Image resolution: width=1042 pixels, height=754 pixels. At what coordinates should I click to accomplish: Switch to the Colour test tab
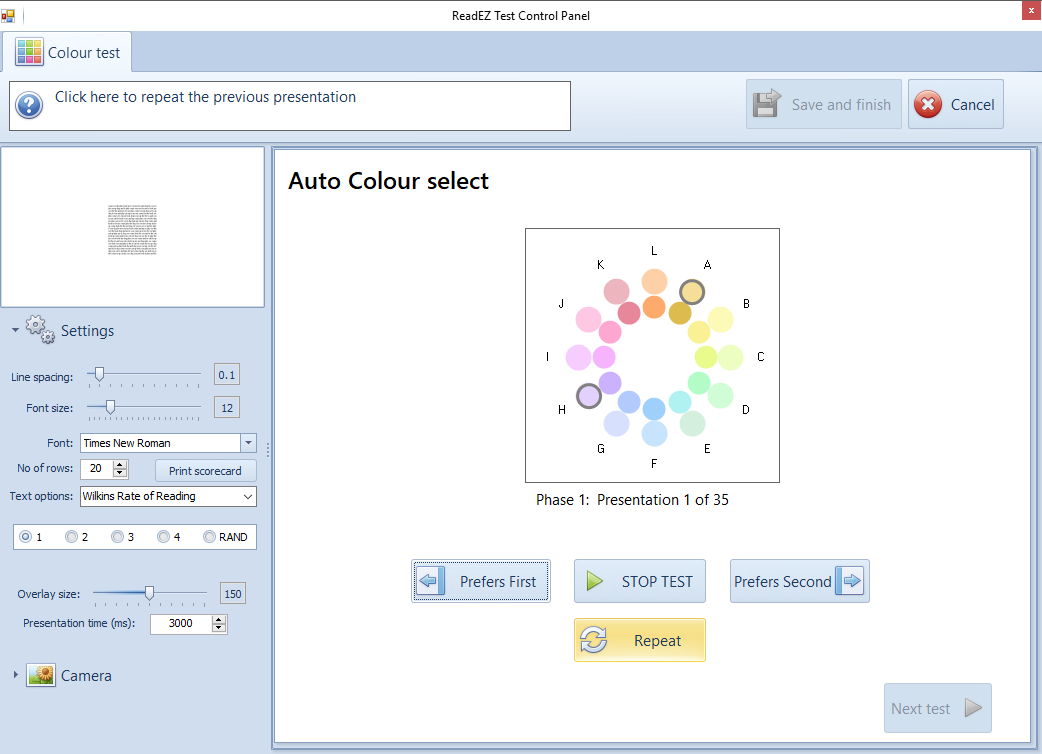point(68,52)
